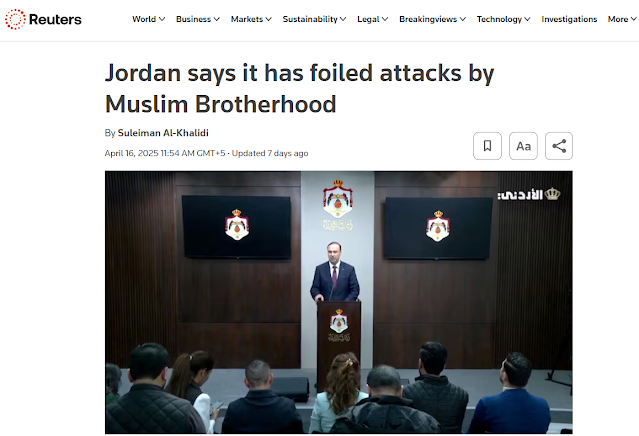Viewport: 639px width, 436px height.
Task: Go to the Investigations section
Action: [569, 19]
